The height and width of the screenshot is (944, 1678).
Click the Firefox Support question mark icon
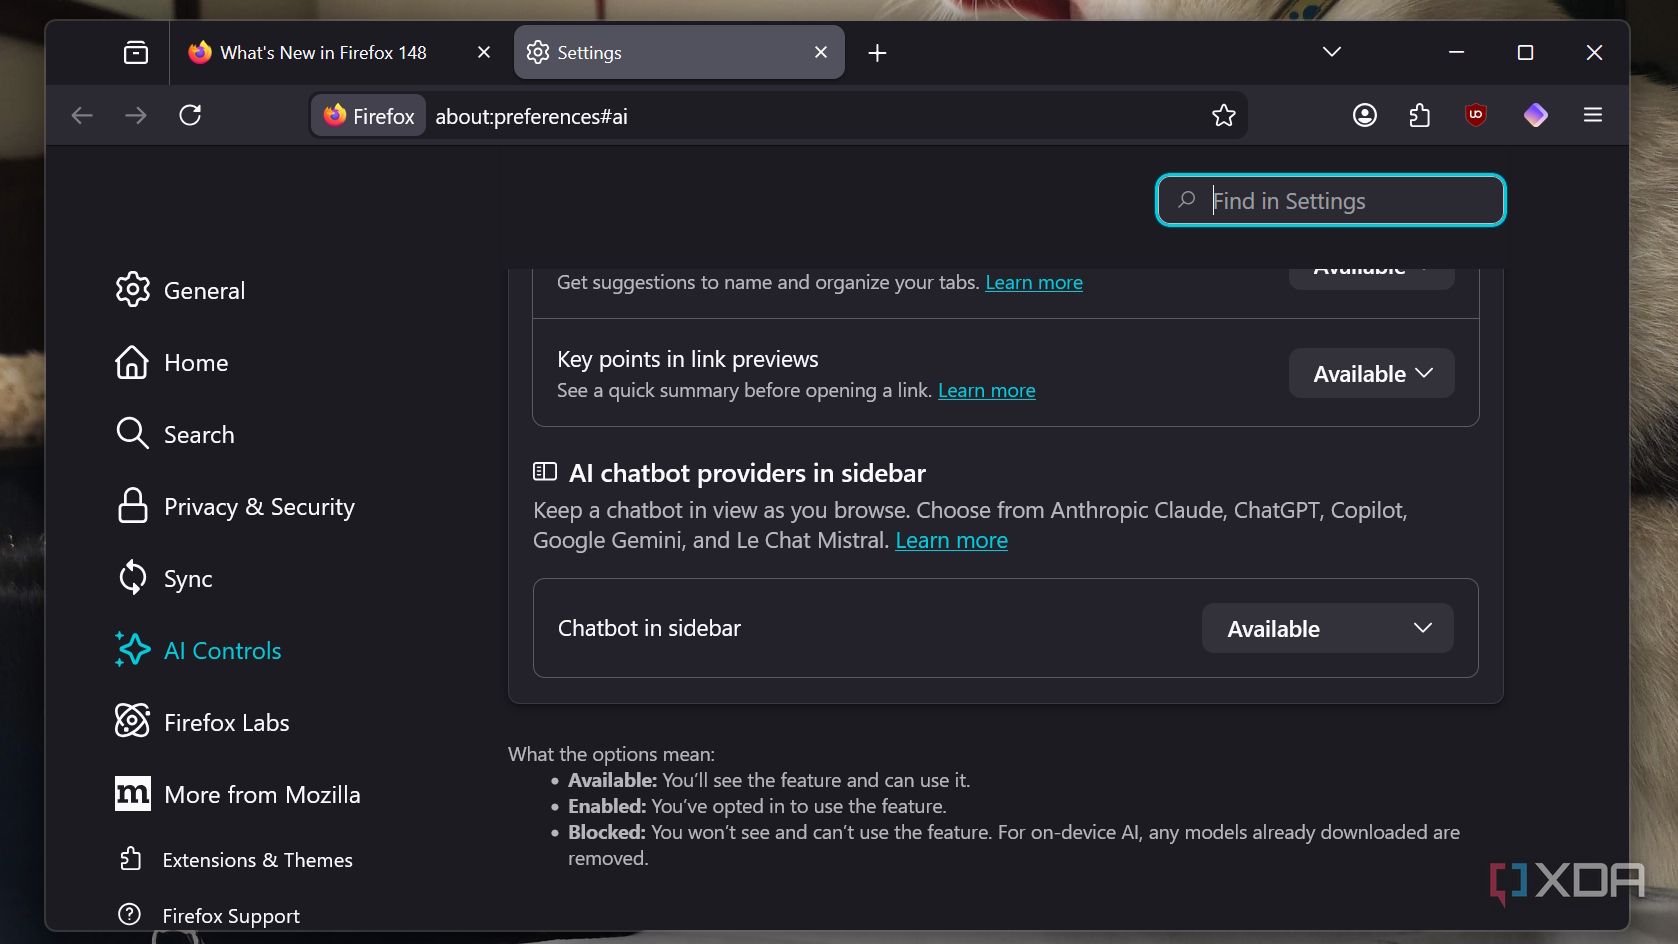(129, 914)
